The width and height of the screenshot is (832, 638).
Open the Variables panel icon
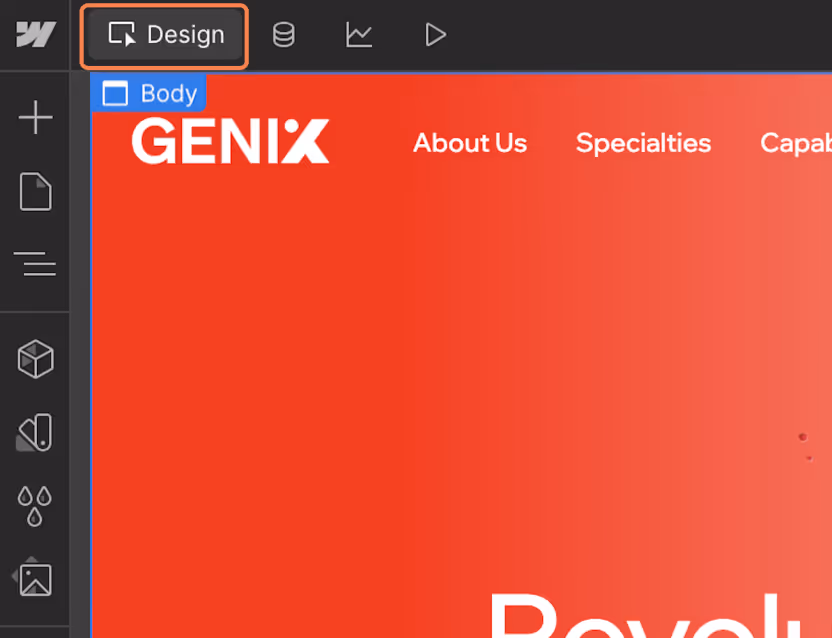tap(34, 433)
